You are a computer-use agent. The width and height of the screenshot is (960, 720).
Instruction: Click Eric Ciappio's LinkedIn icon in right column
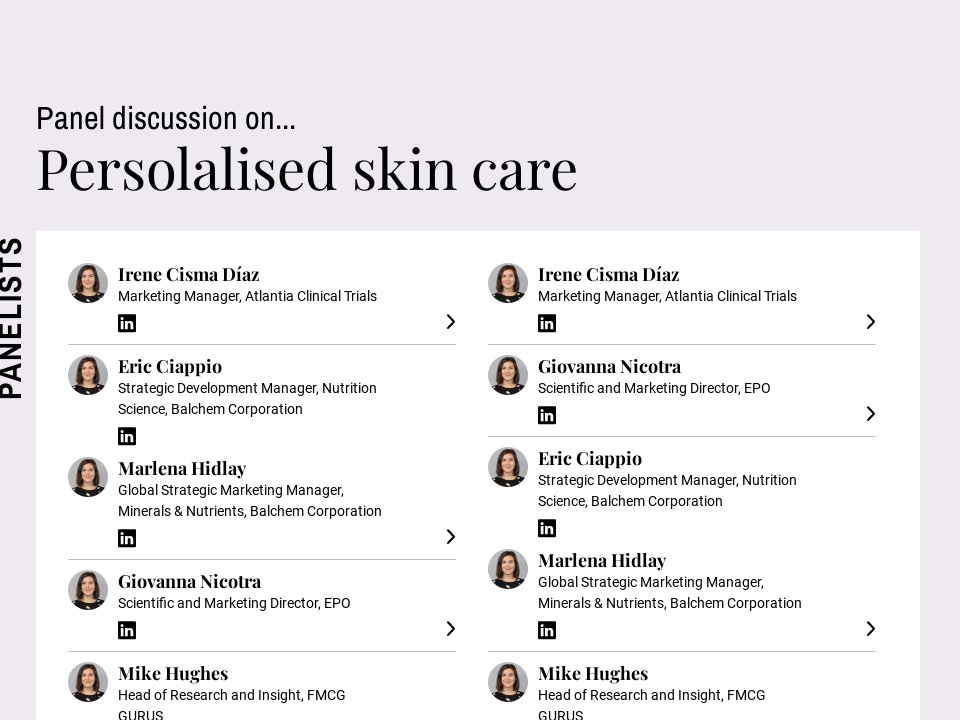pyautogui.click(x=547, y=528)
